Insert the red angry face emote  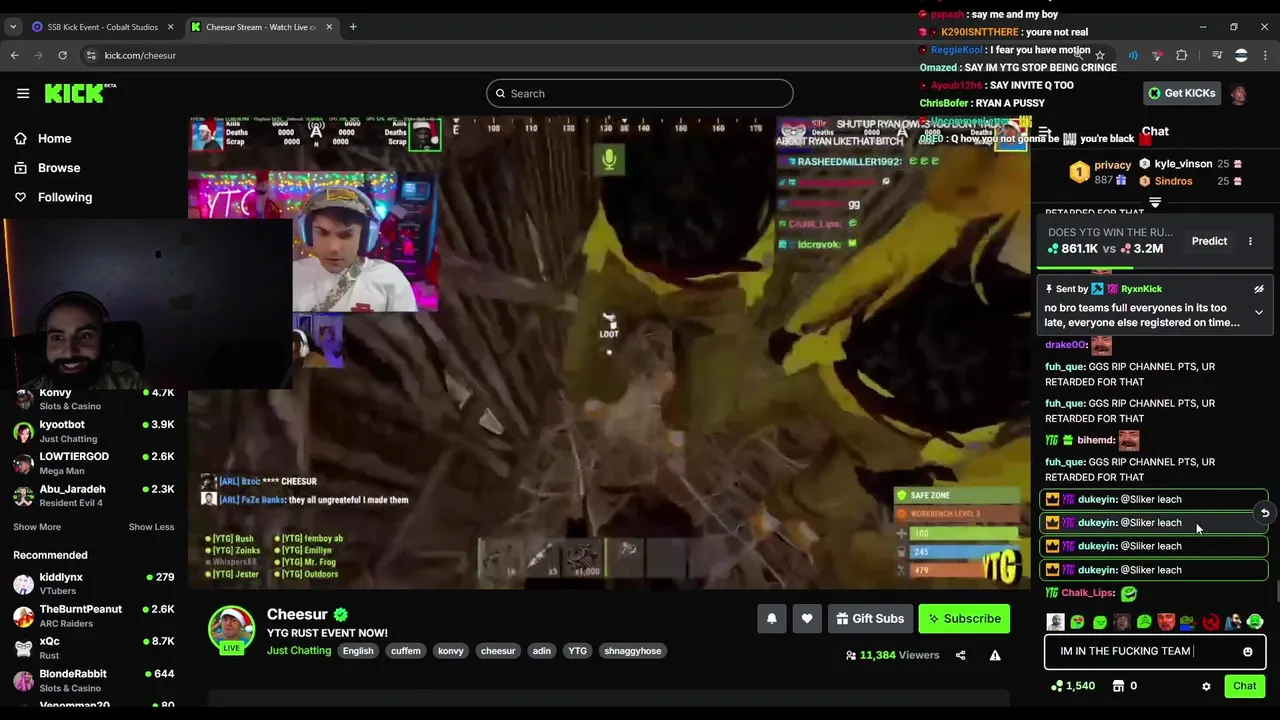click(x=1166, y=622)
